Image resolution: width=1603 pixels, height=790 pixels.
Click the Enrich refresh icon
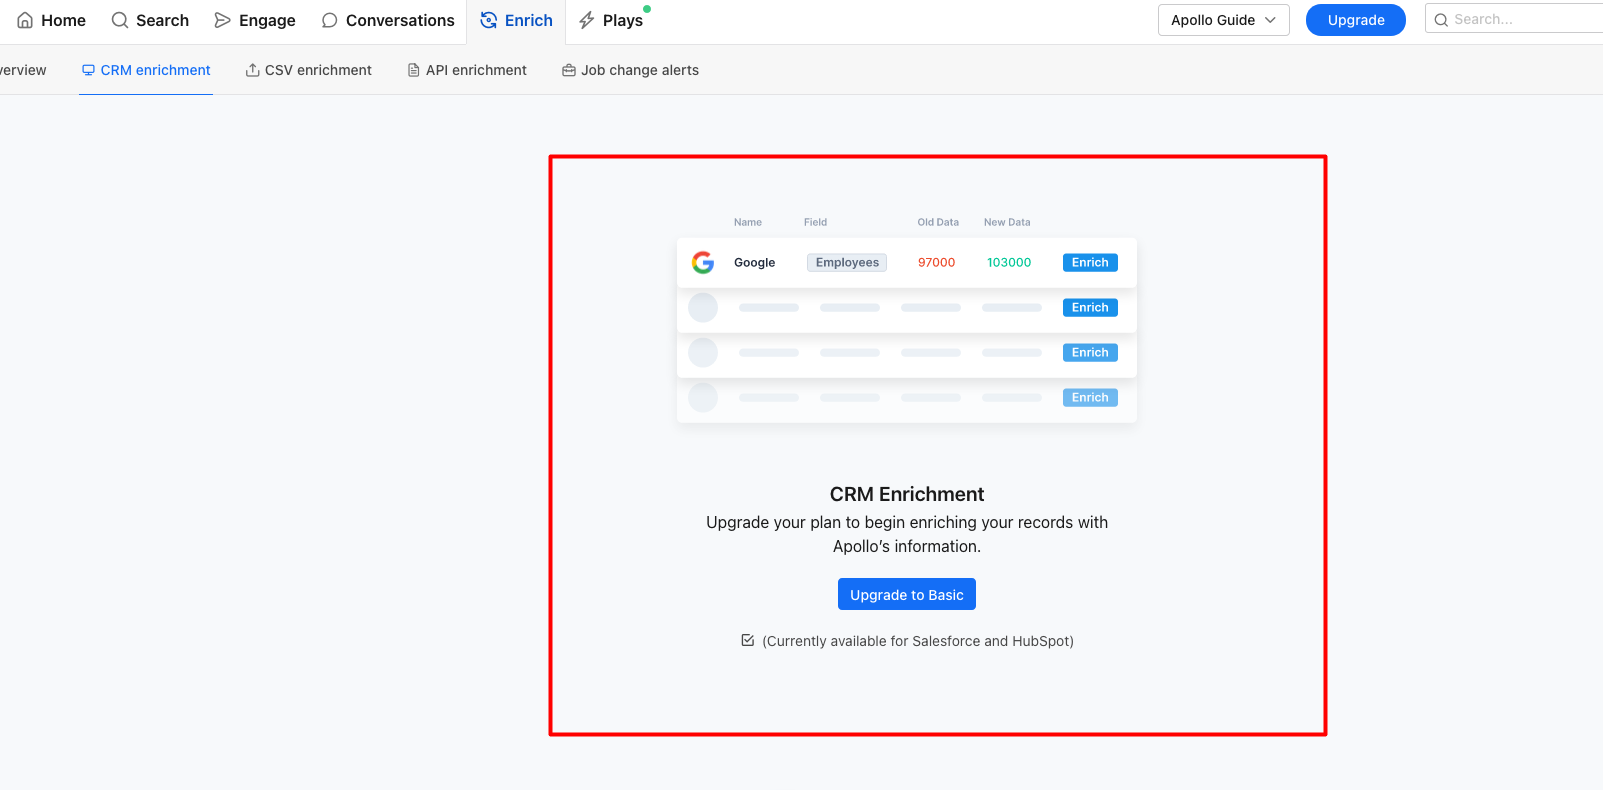[x=488, y=20]
